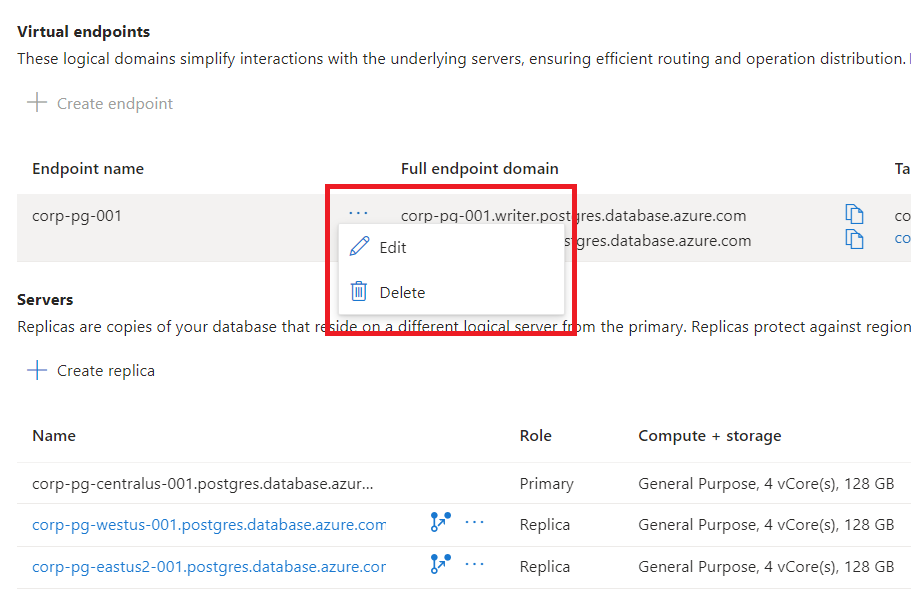Viewport: 911px width, 611px height.
Task: Open the corp-pg-westus-001 replica link
Action: [x=209, y=525]
